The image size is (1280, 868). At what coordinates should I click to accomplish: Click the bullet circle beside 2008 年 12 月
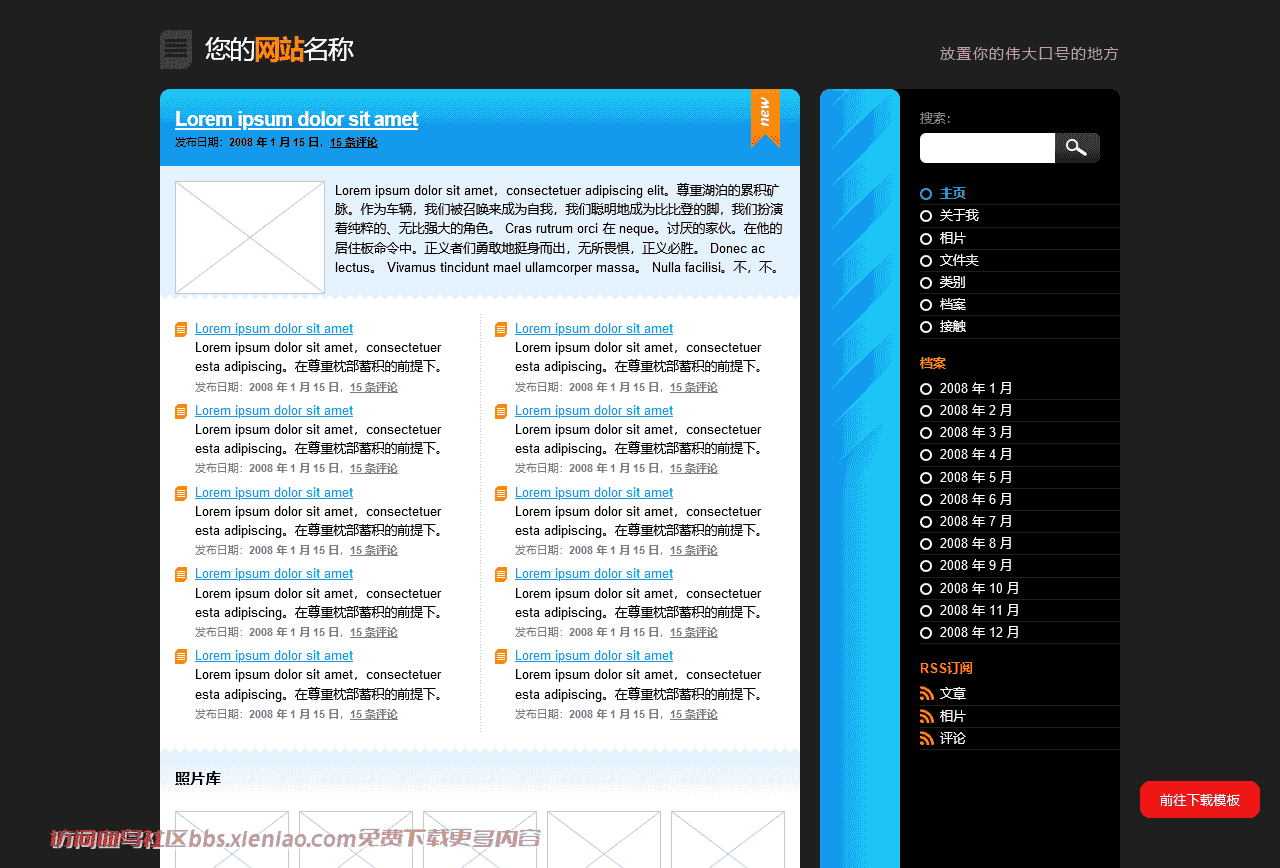click(926, 633)
